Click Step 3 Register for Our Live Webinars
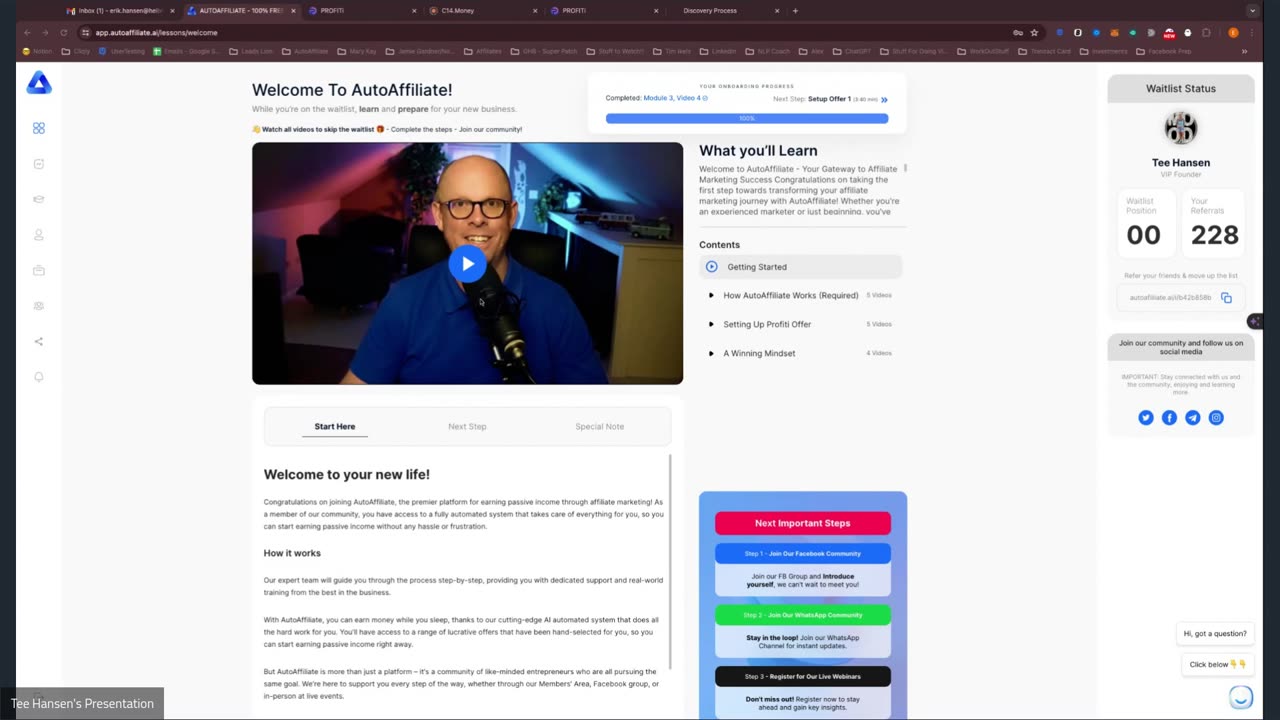 pyautogui.click(x=803, y=676)
